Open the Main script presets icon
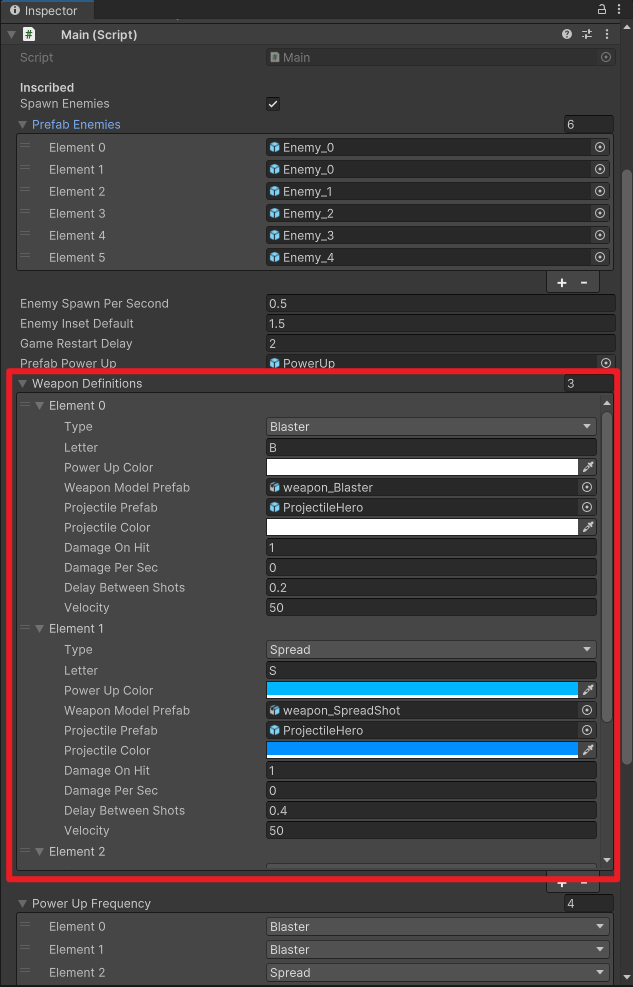The image size is (633, 987). pyautogui.click(x=587, y=34)
